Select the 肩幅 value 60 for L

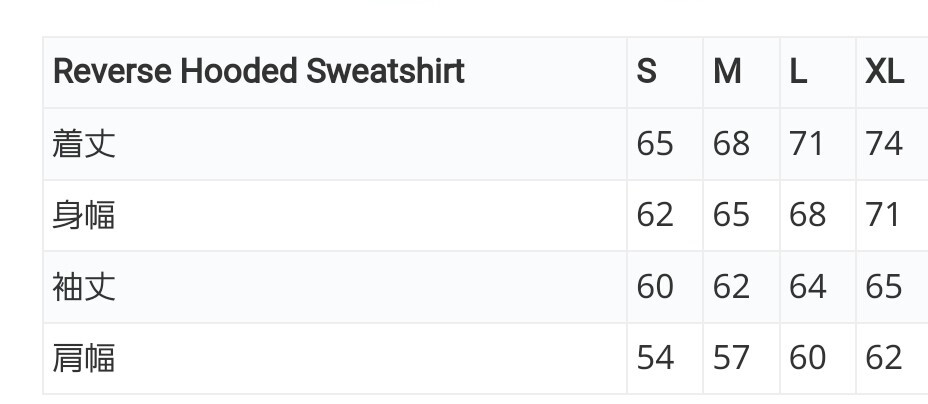point(807,358)
